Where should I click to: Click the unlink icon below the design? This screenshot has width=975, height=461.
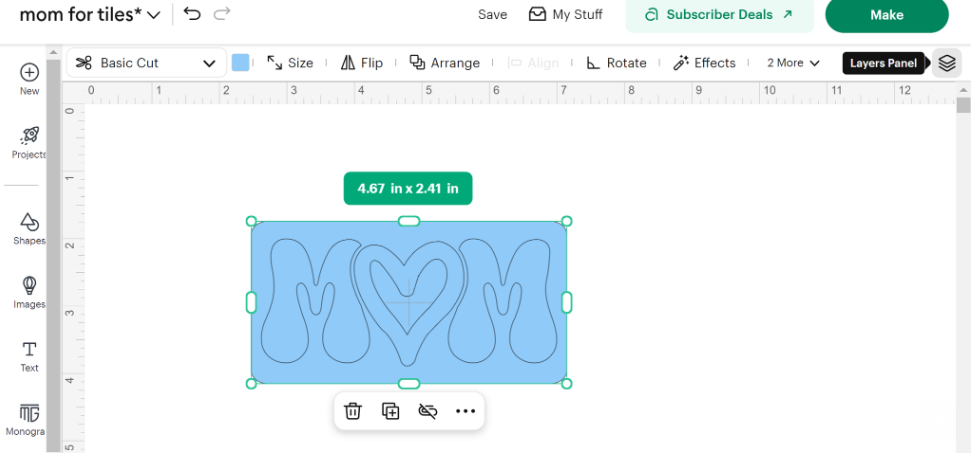(428, 411)
